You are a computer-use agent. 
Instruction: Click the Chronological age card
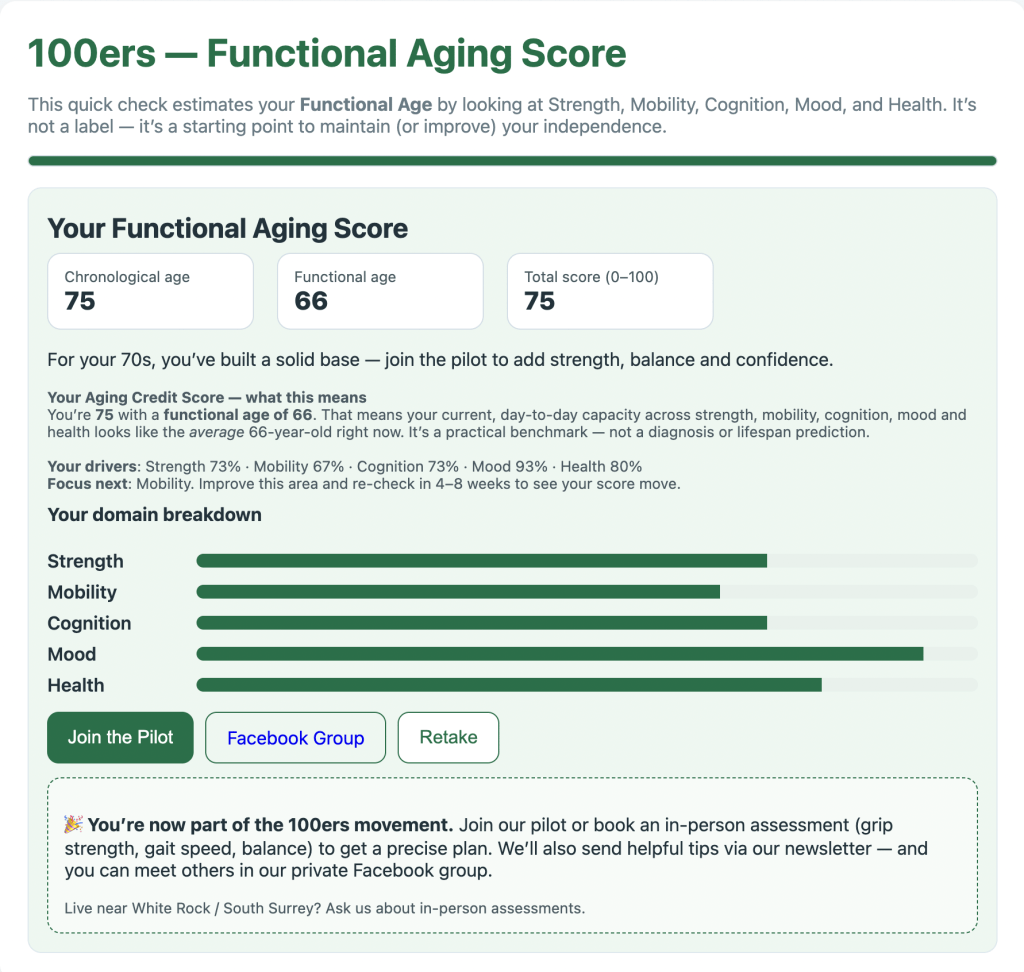pyautogui.click(x=150, y=291)
